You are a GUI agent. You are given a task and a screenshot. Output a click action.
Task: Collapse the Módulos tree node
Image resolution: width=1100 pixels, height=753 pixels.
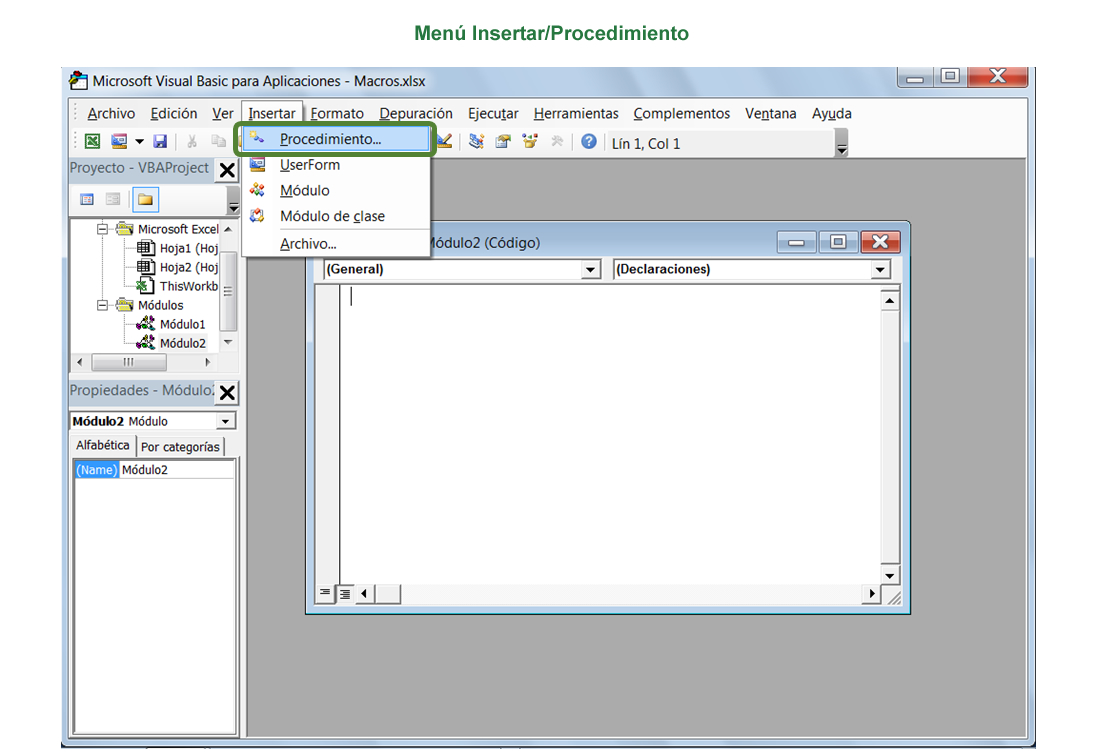tap(102, 305)
